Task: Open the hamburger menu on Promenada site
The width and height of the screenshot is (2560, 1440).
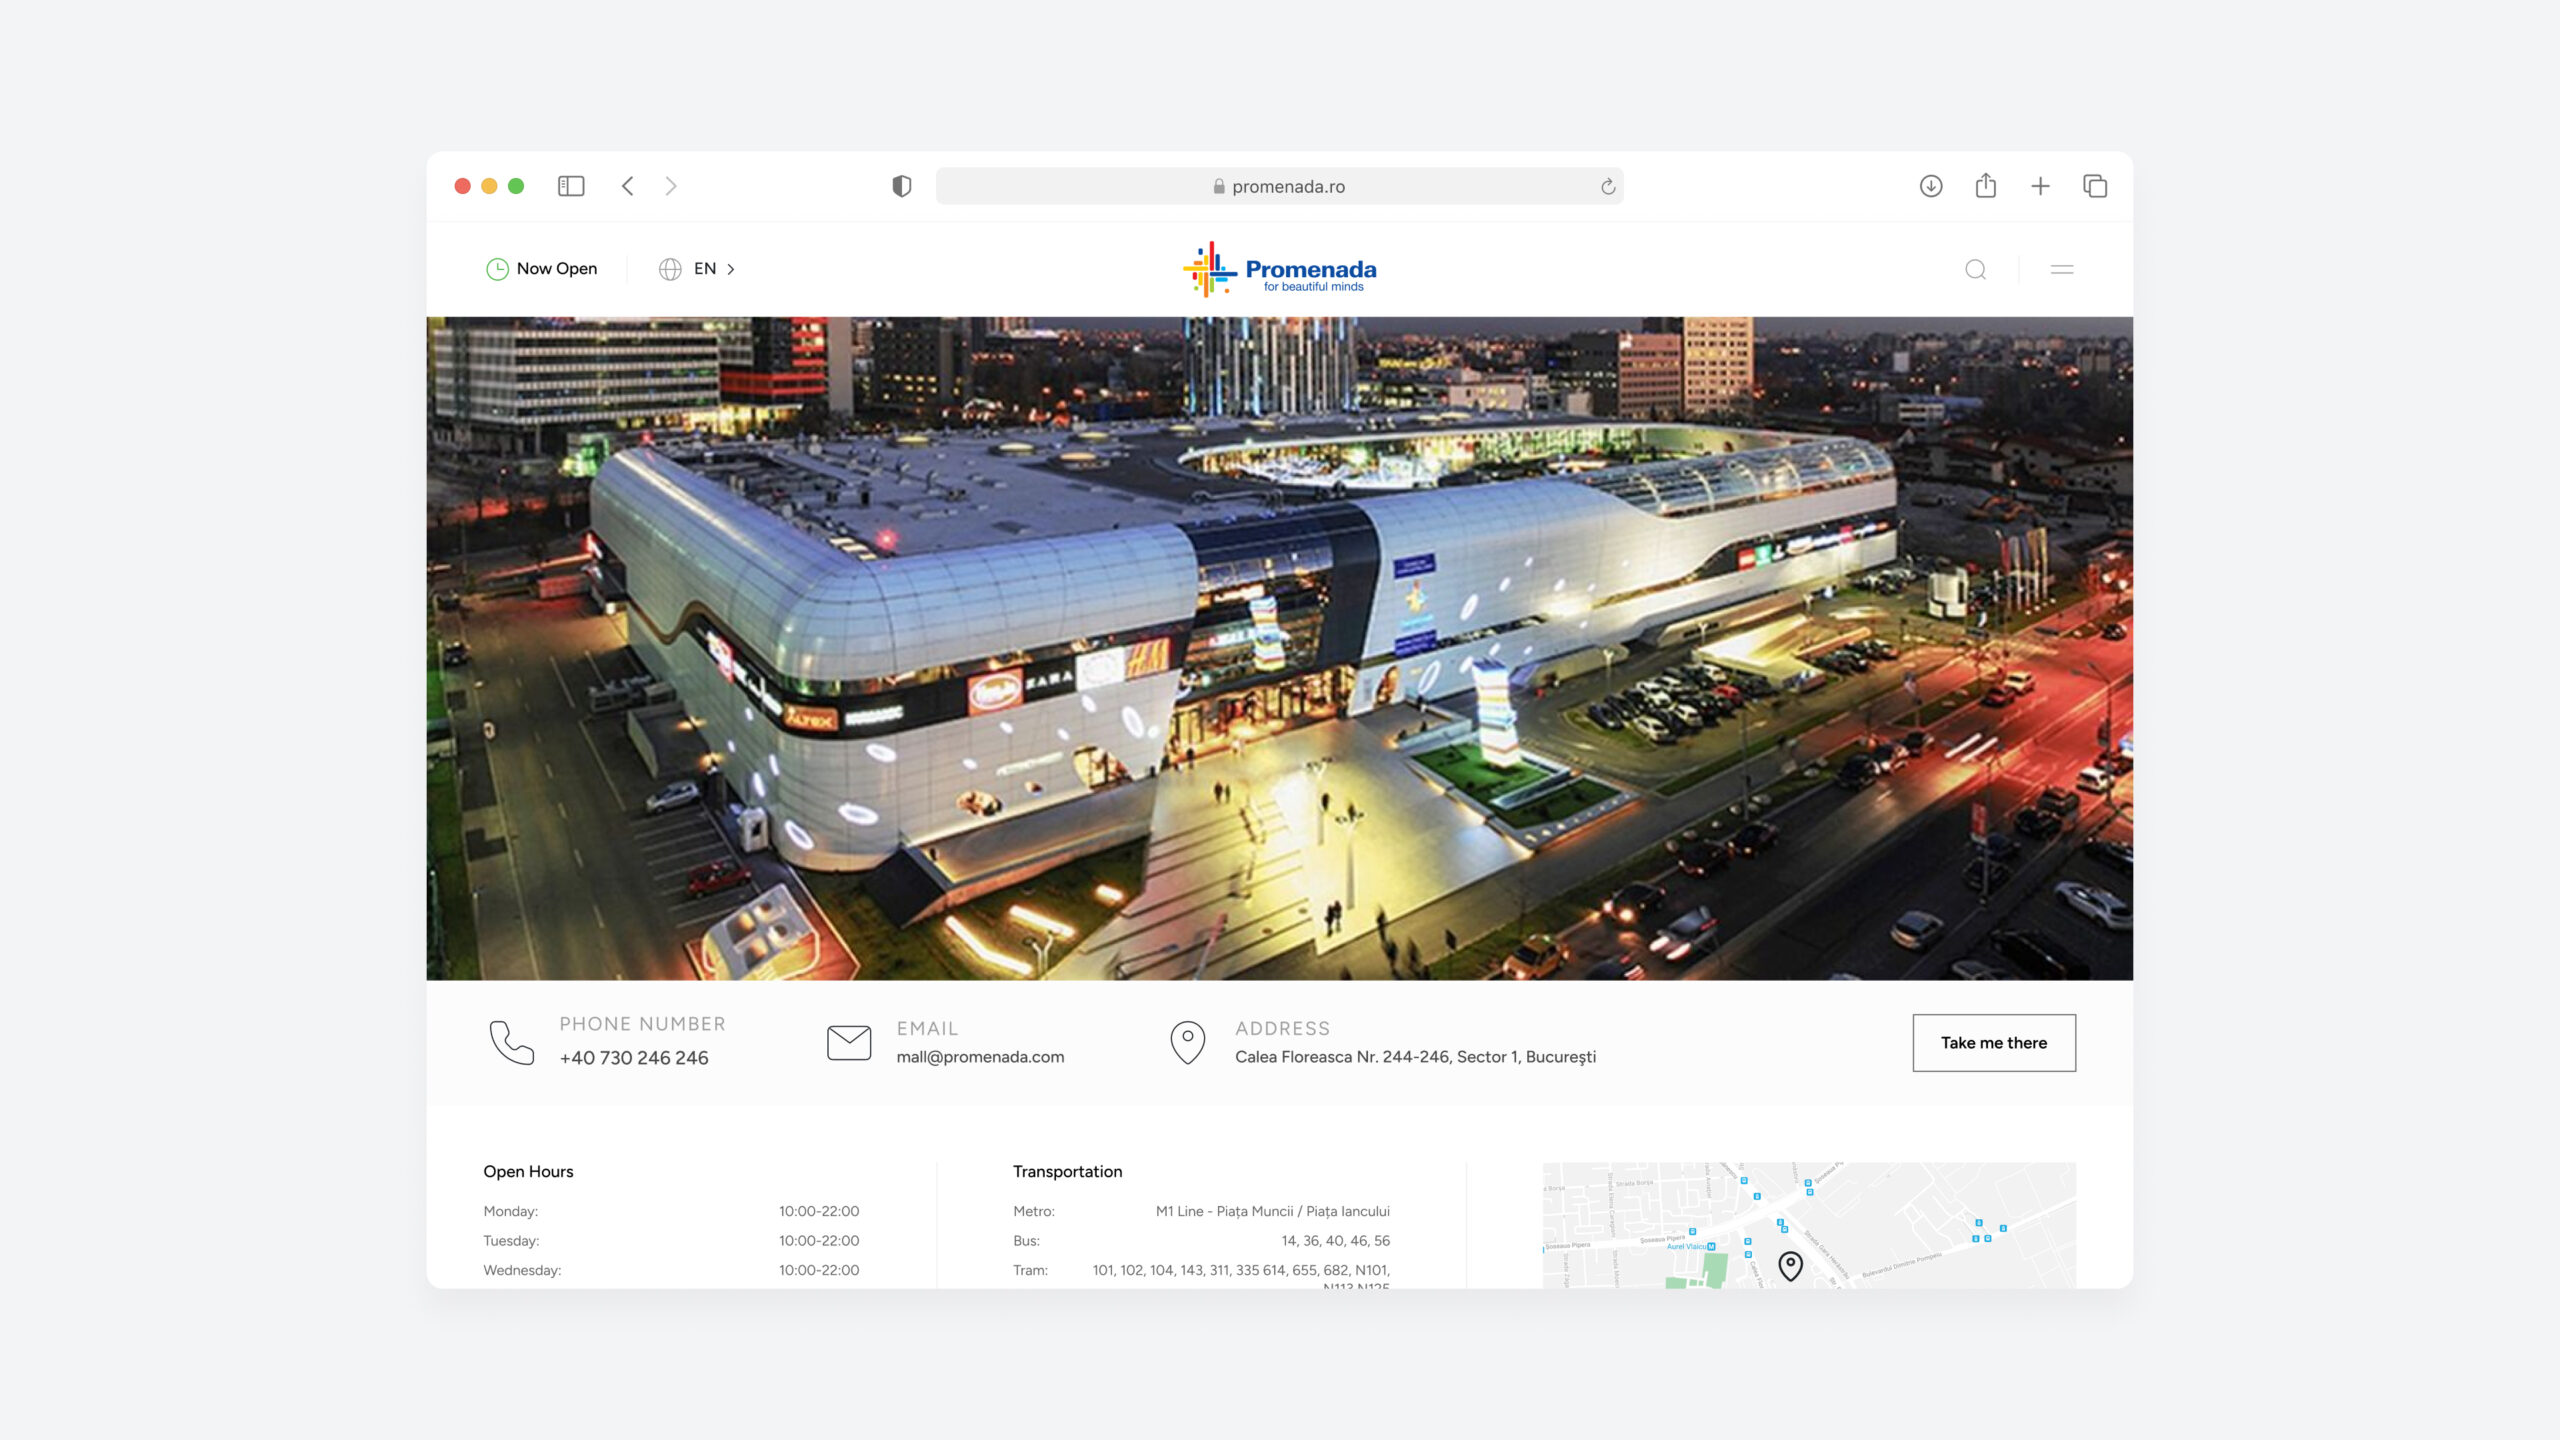Action: coord(2061,269)
